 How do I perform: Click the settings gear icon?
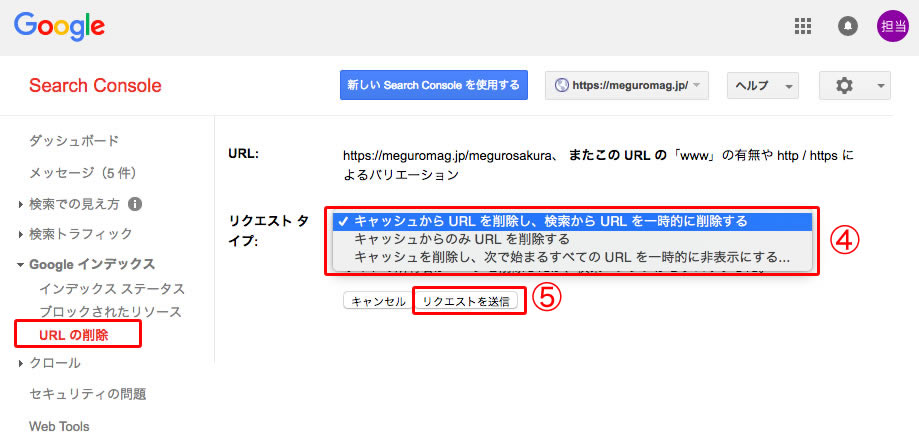tap(844, 86)
